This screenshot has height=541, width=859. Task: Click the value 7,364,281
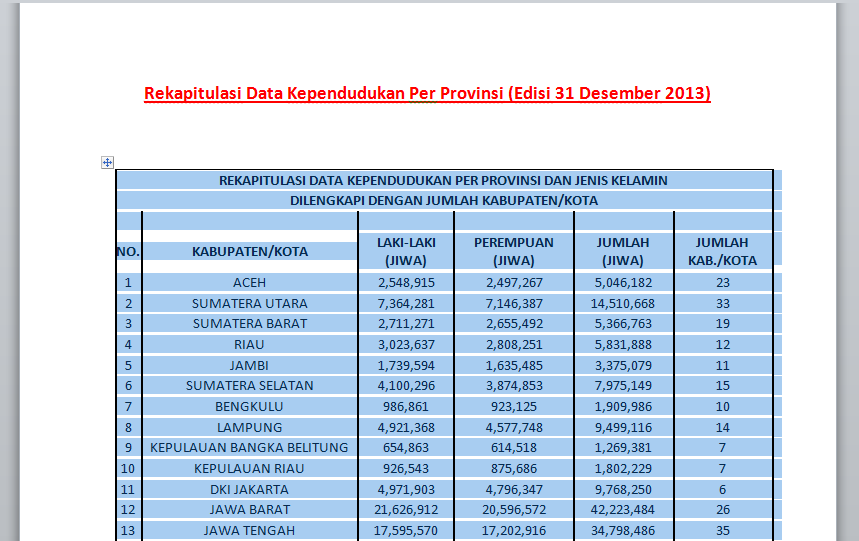(406, 303)
